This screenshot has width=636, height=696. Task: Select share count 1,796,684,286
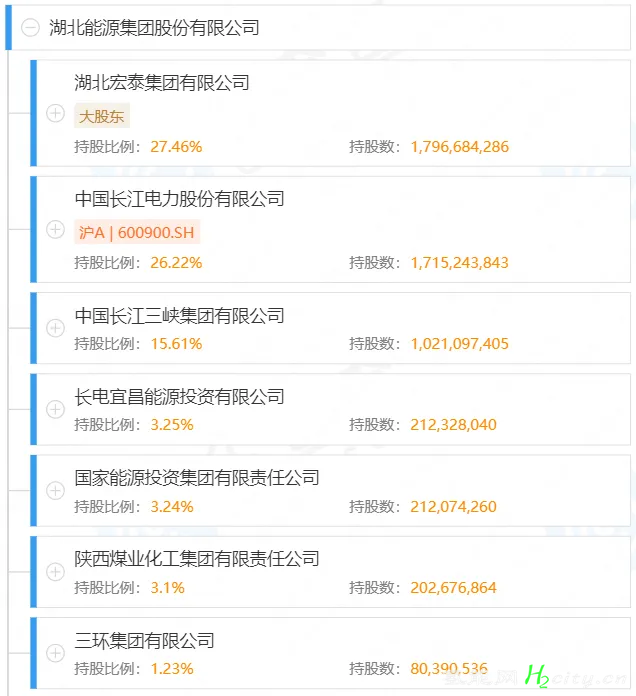(459, 146)
